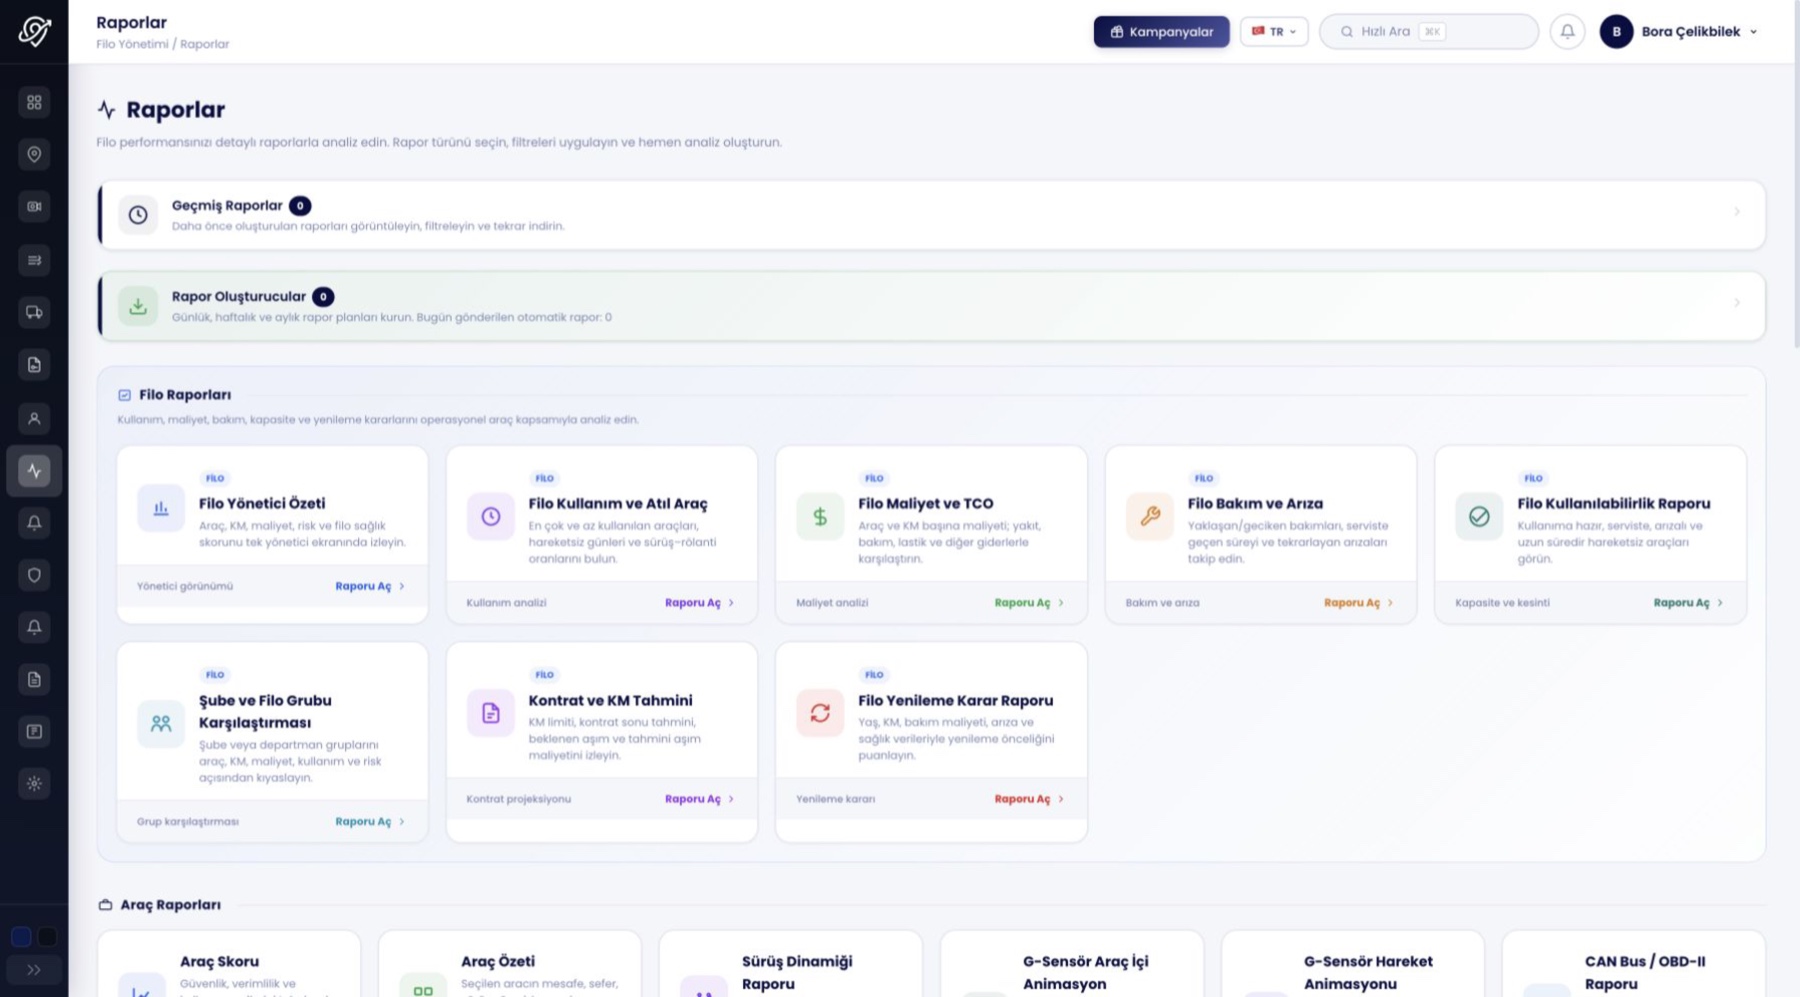The height and width of the screenshot is (997, 1800).
Task: Click the download icon of Rapor Oluşturucular
Action: click(x=138, y=306)
